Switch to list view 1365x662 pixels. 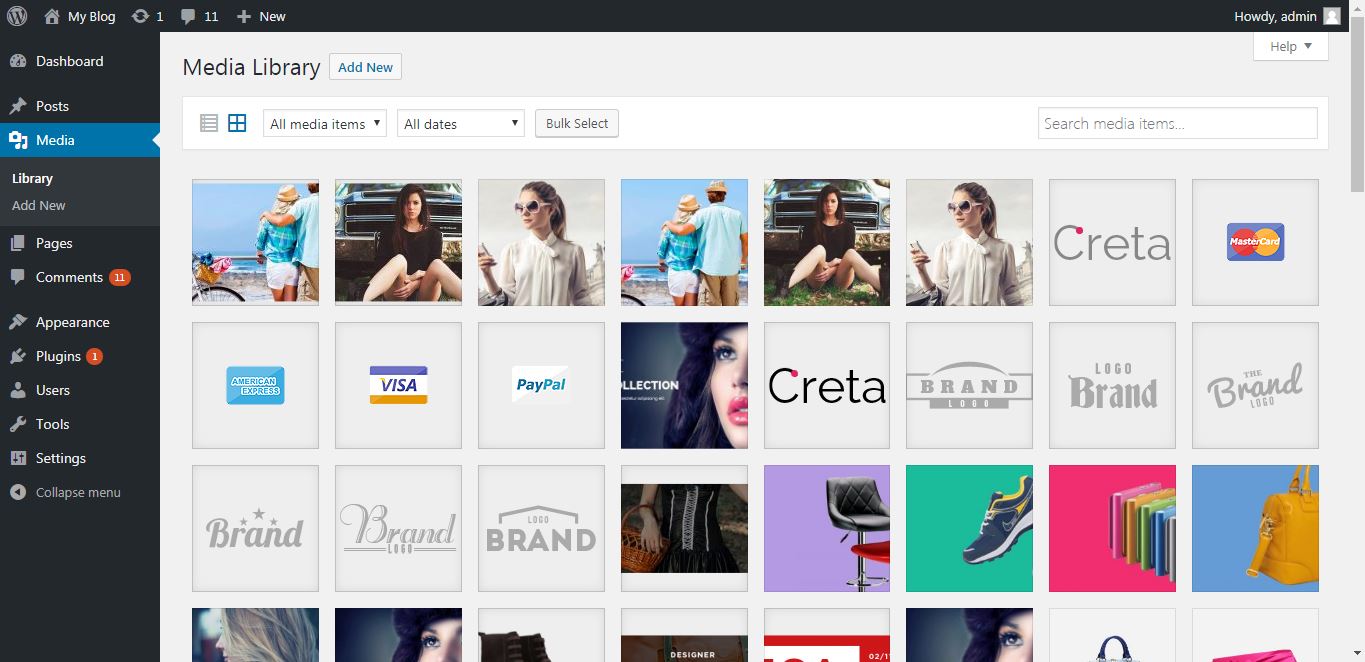209,123
